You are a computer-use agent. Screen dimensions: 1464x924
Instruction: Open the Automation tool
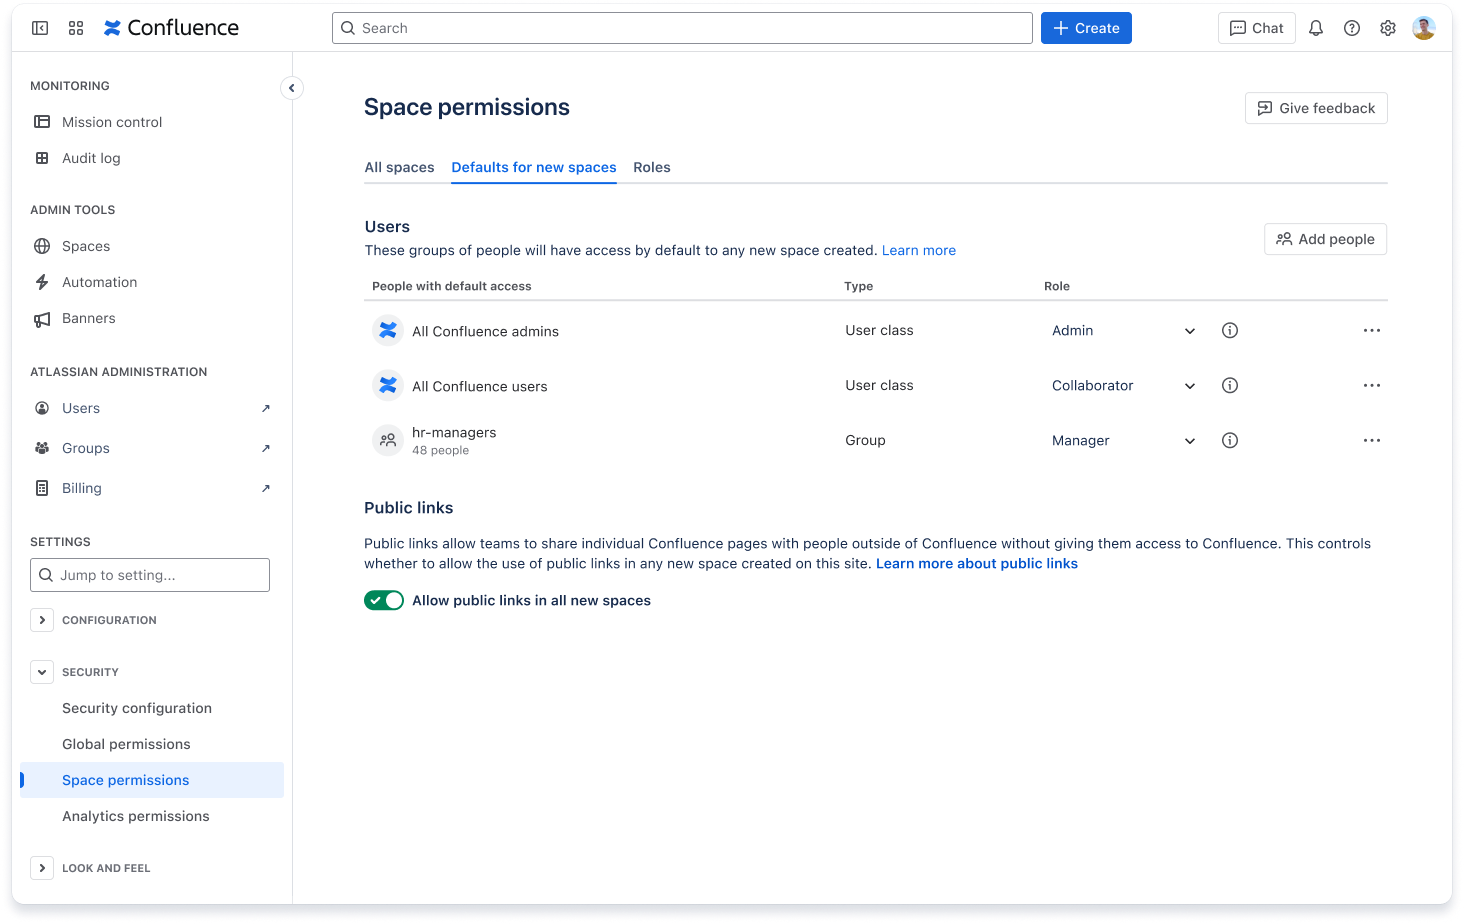[99, 281]
